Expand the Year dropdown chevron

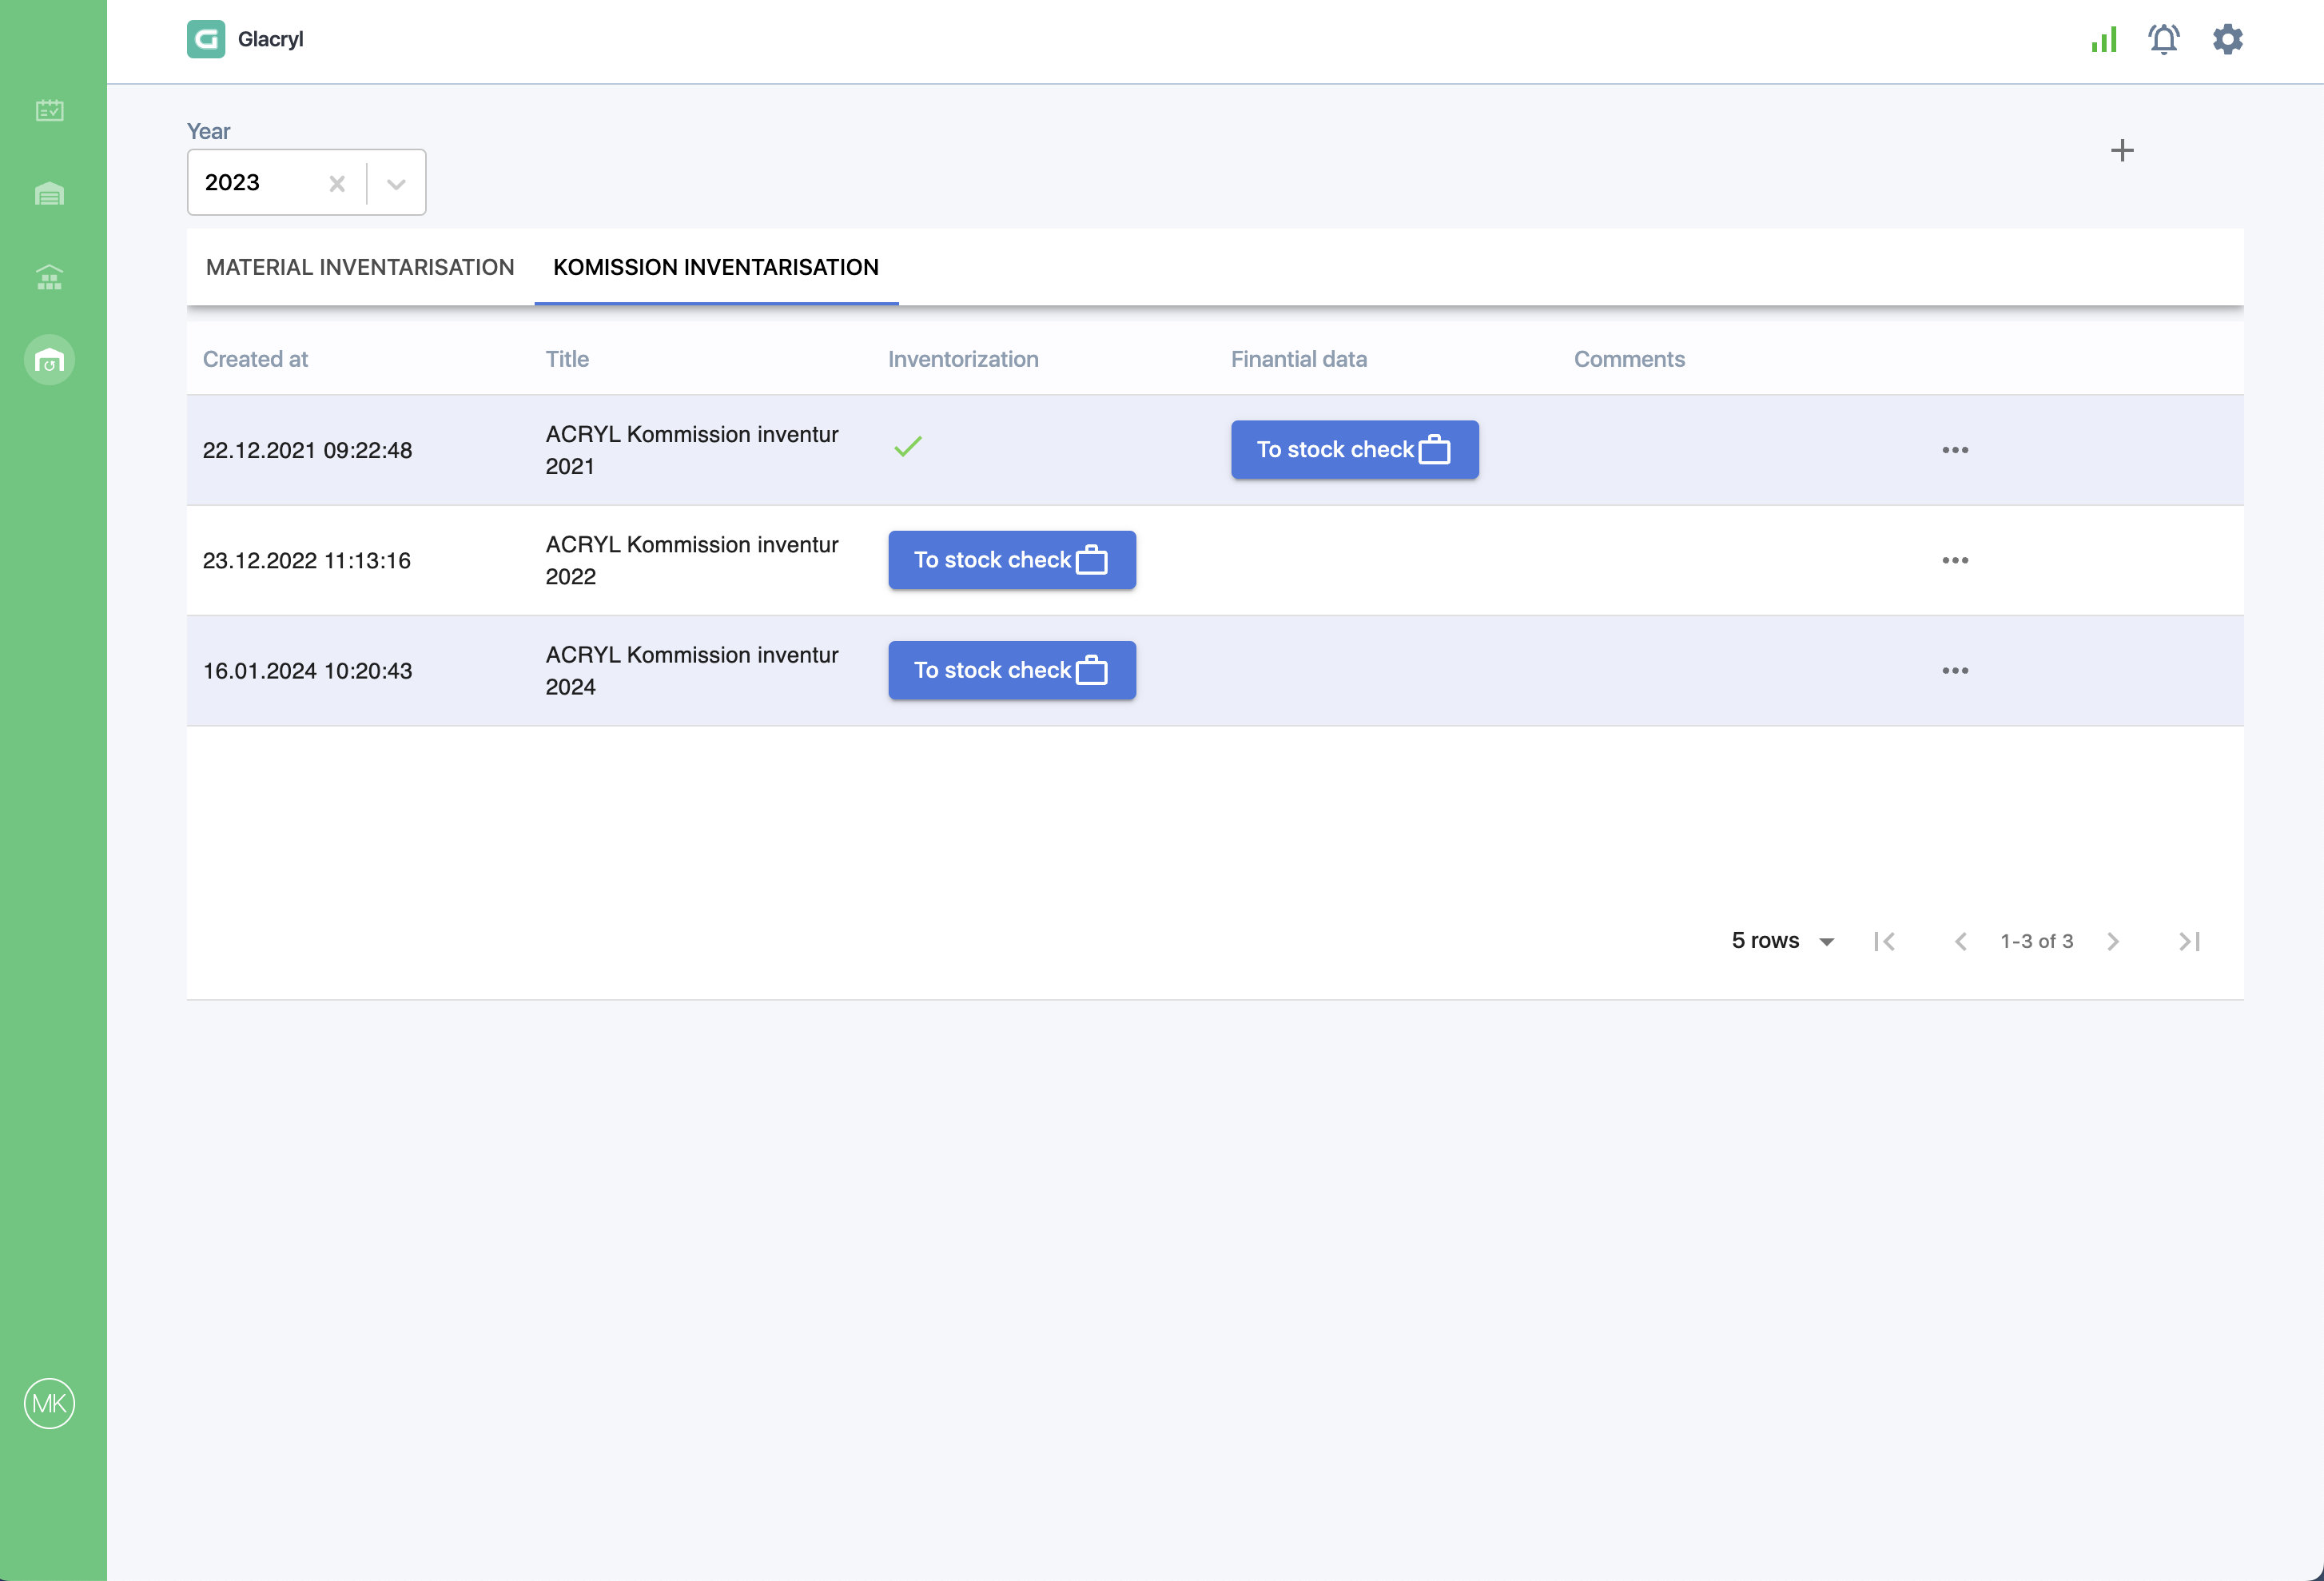point(396,183)
